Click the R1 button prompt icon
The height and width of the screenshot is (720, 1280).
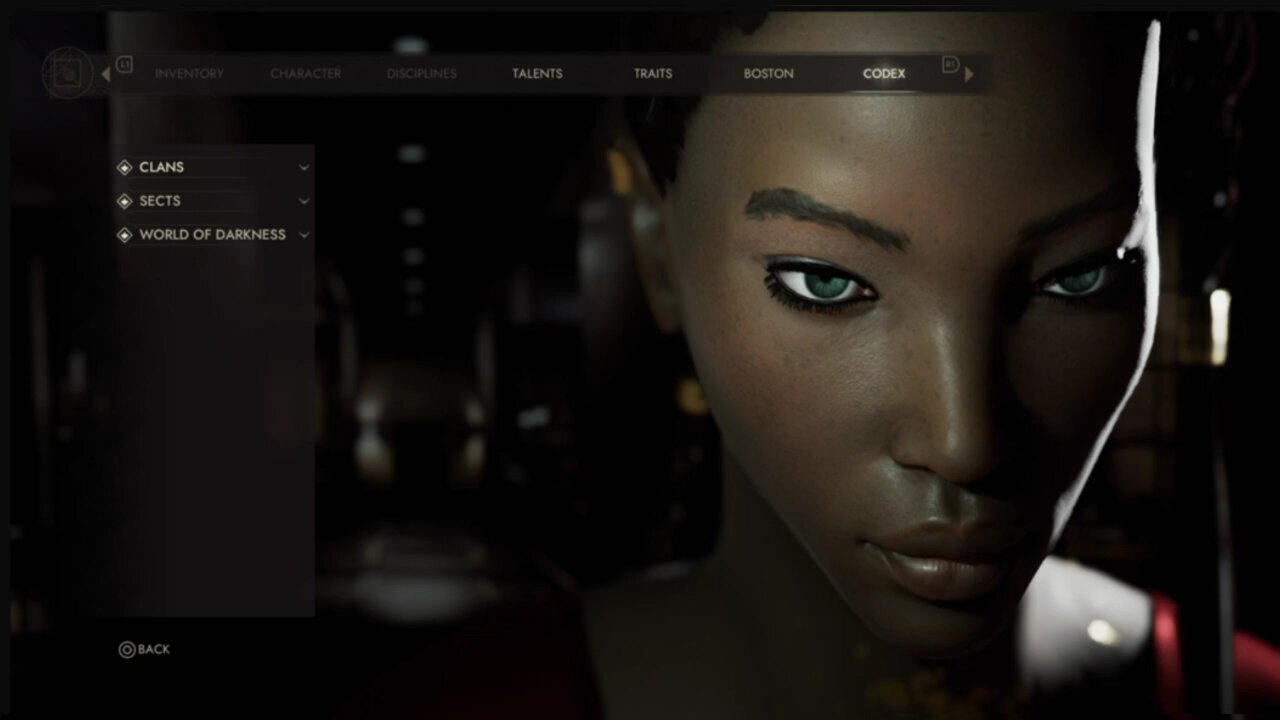[950, 65]
